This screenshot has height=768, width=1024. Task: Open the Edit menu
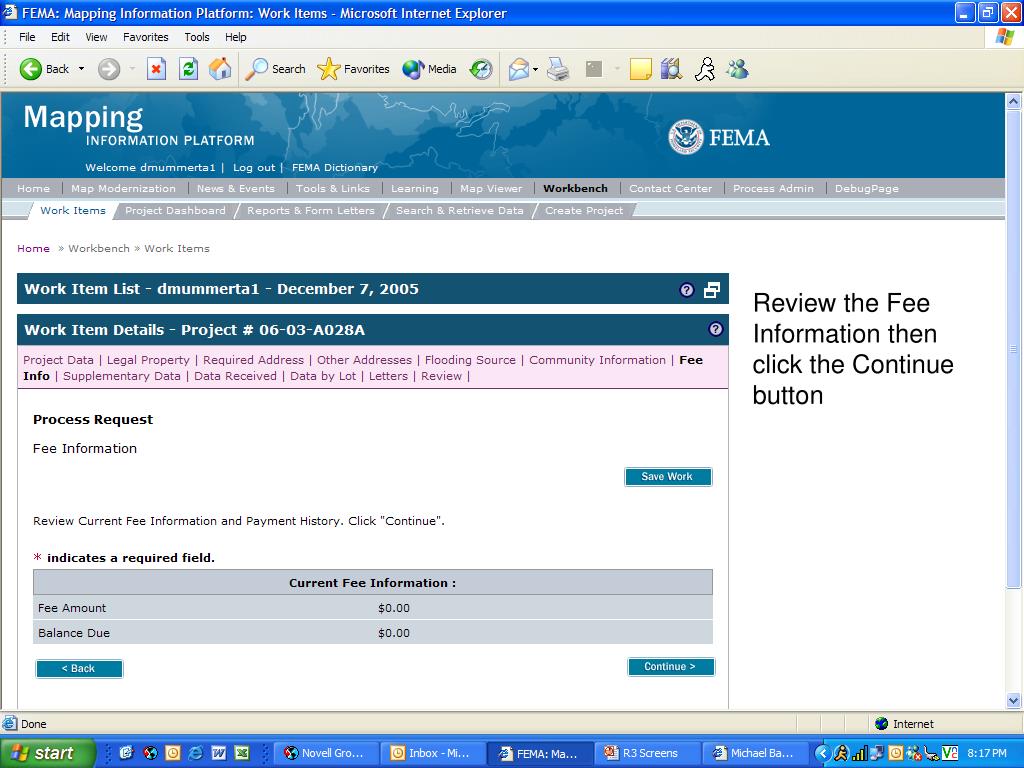pos(60,37)
